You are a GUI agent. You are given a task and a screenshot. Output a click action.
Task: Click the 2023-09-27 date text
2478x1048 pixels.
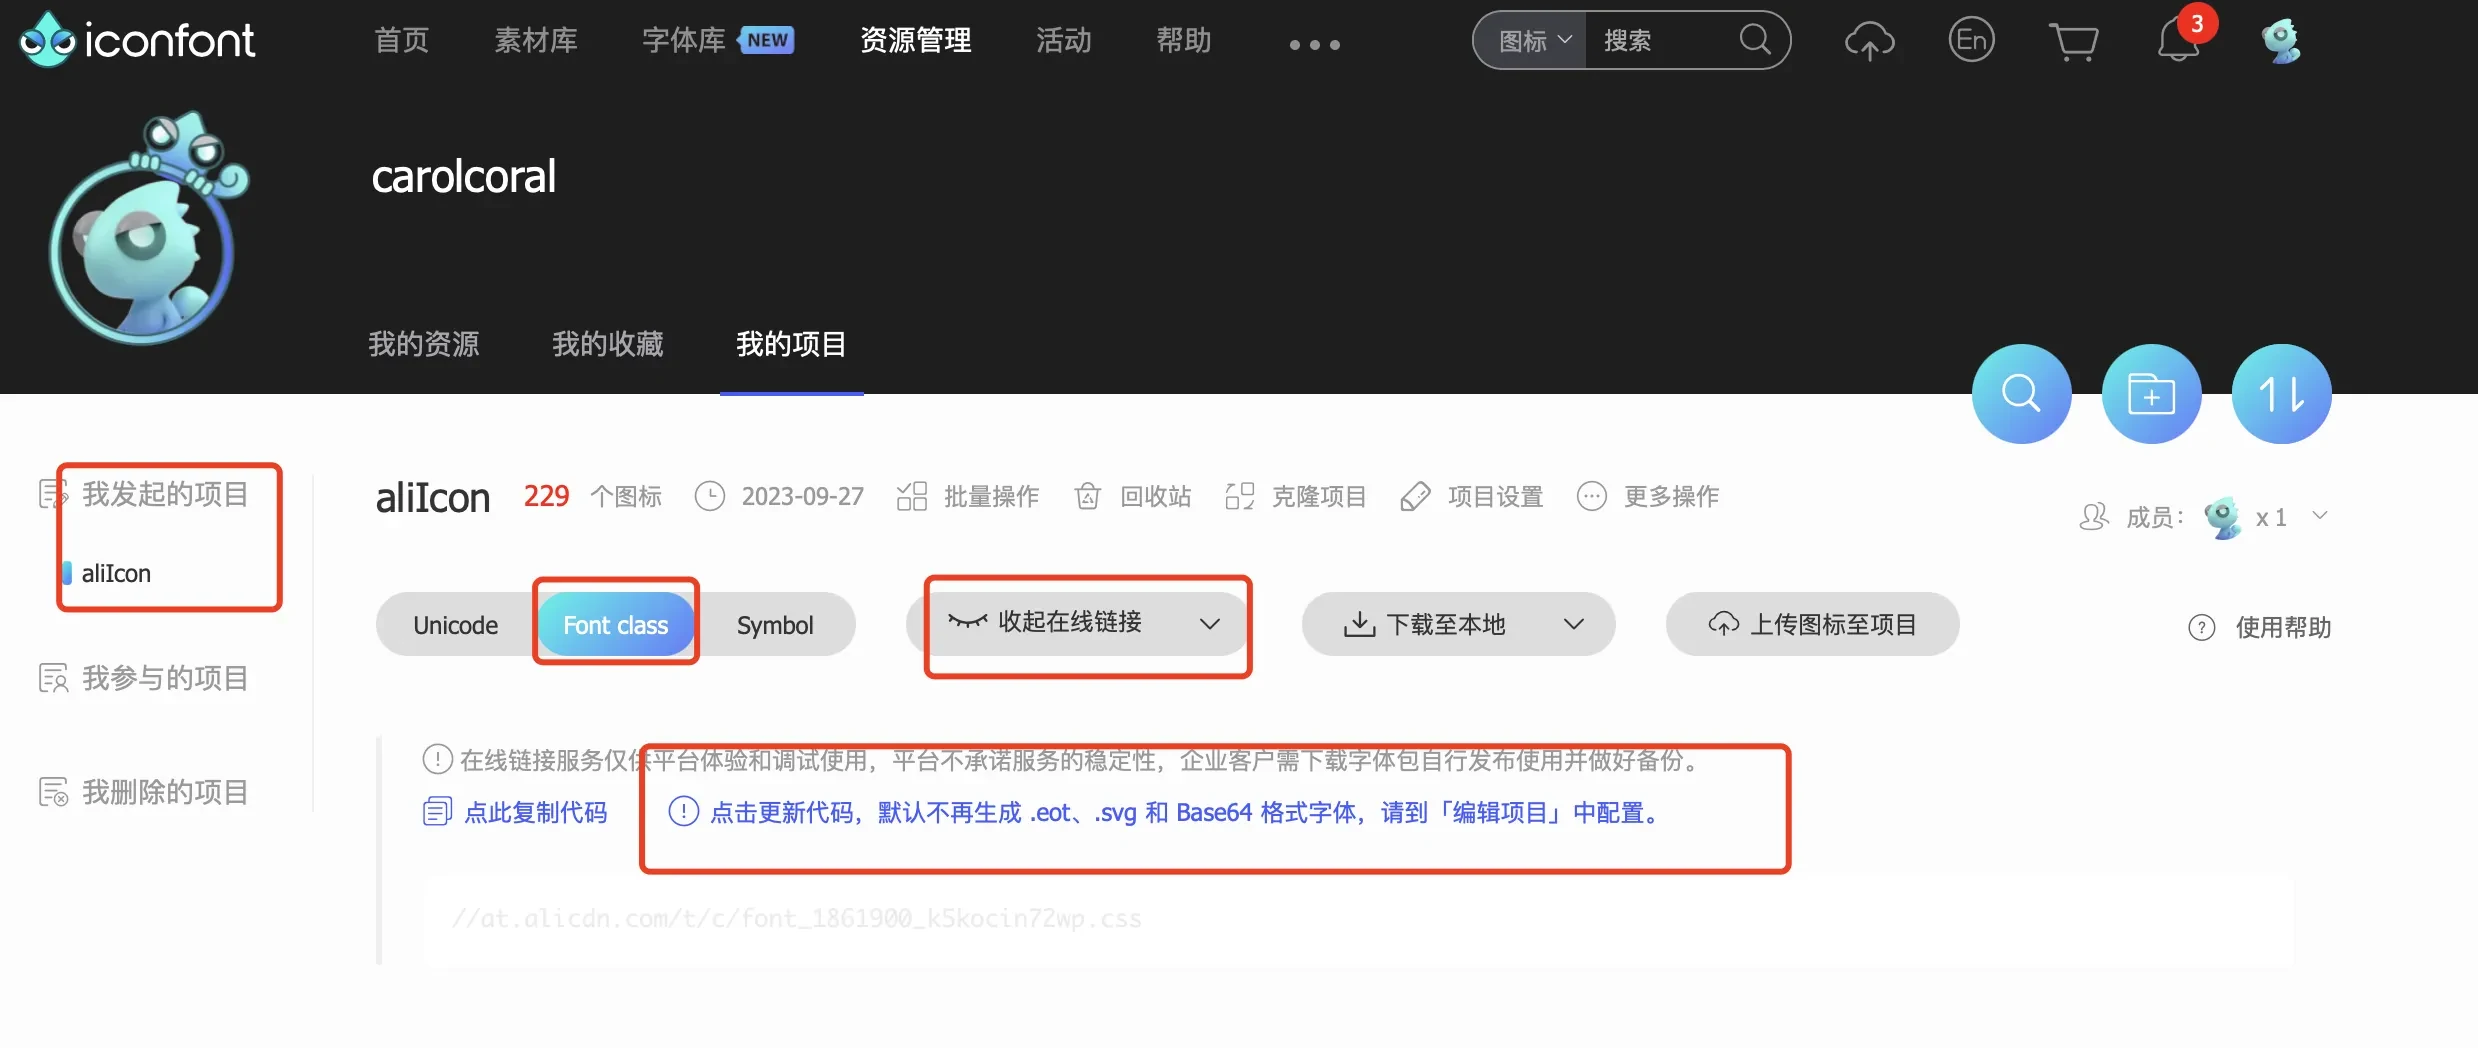click(x=802, y=497)
